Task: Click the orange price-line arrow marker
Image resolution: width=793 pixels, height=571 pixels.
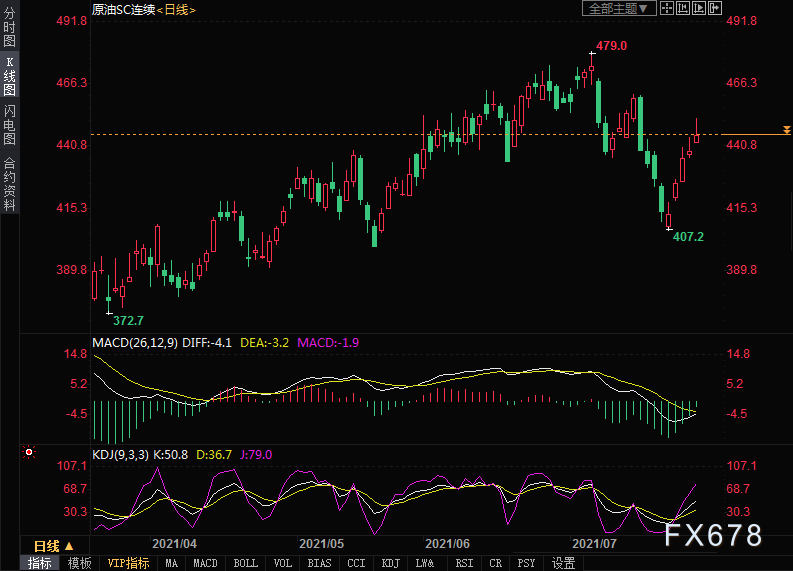Action: tap(786, 130)
